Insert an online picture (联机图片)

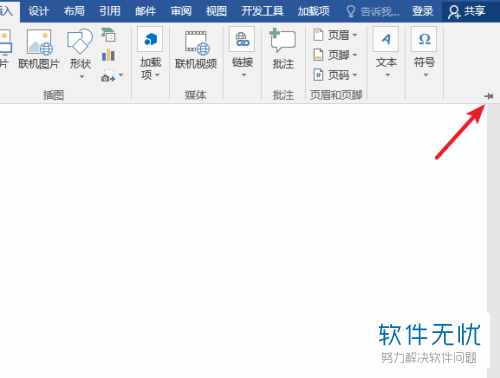pos(39,49)
